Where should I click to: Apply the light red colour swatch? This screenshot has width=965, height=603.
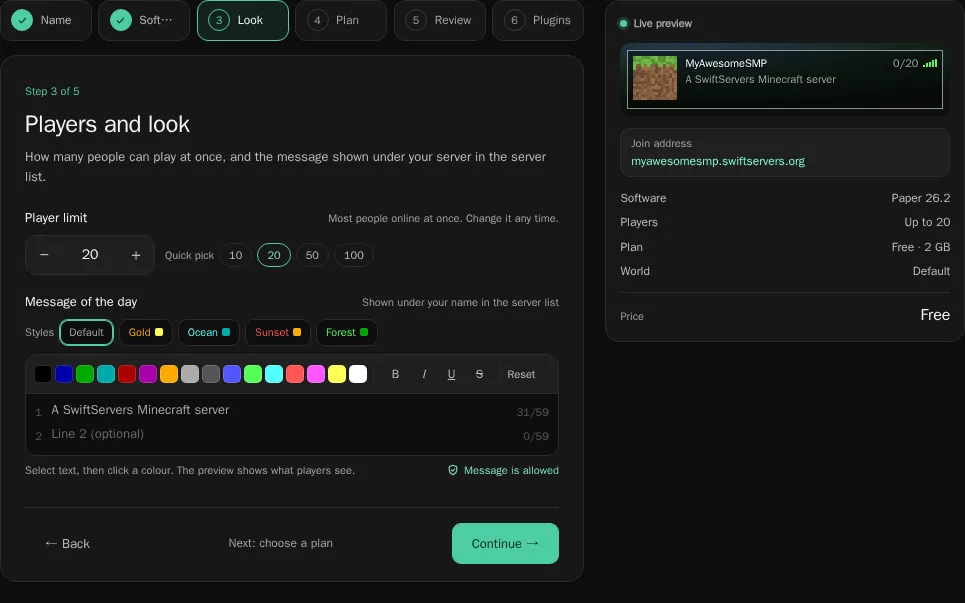click(295, 374)
